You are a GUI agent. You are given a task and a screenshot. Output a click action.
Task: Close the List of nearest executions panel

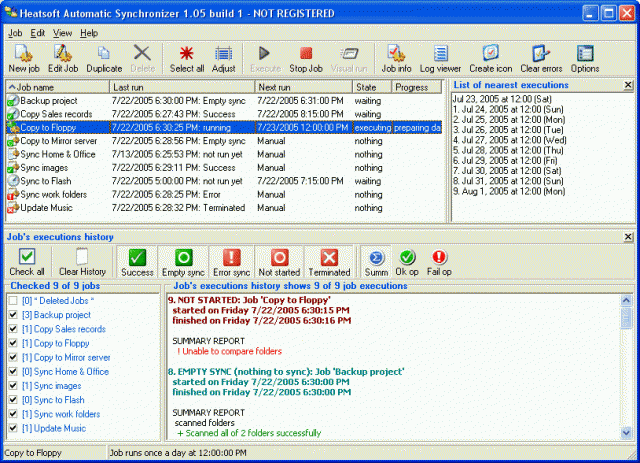pyautogui.click(x=628, y=86)
